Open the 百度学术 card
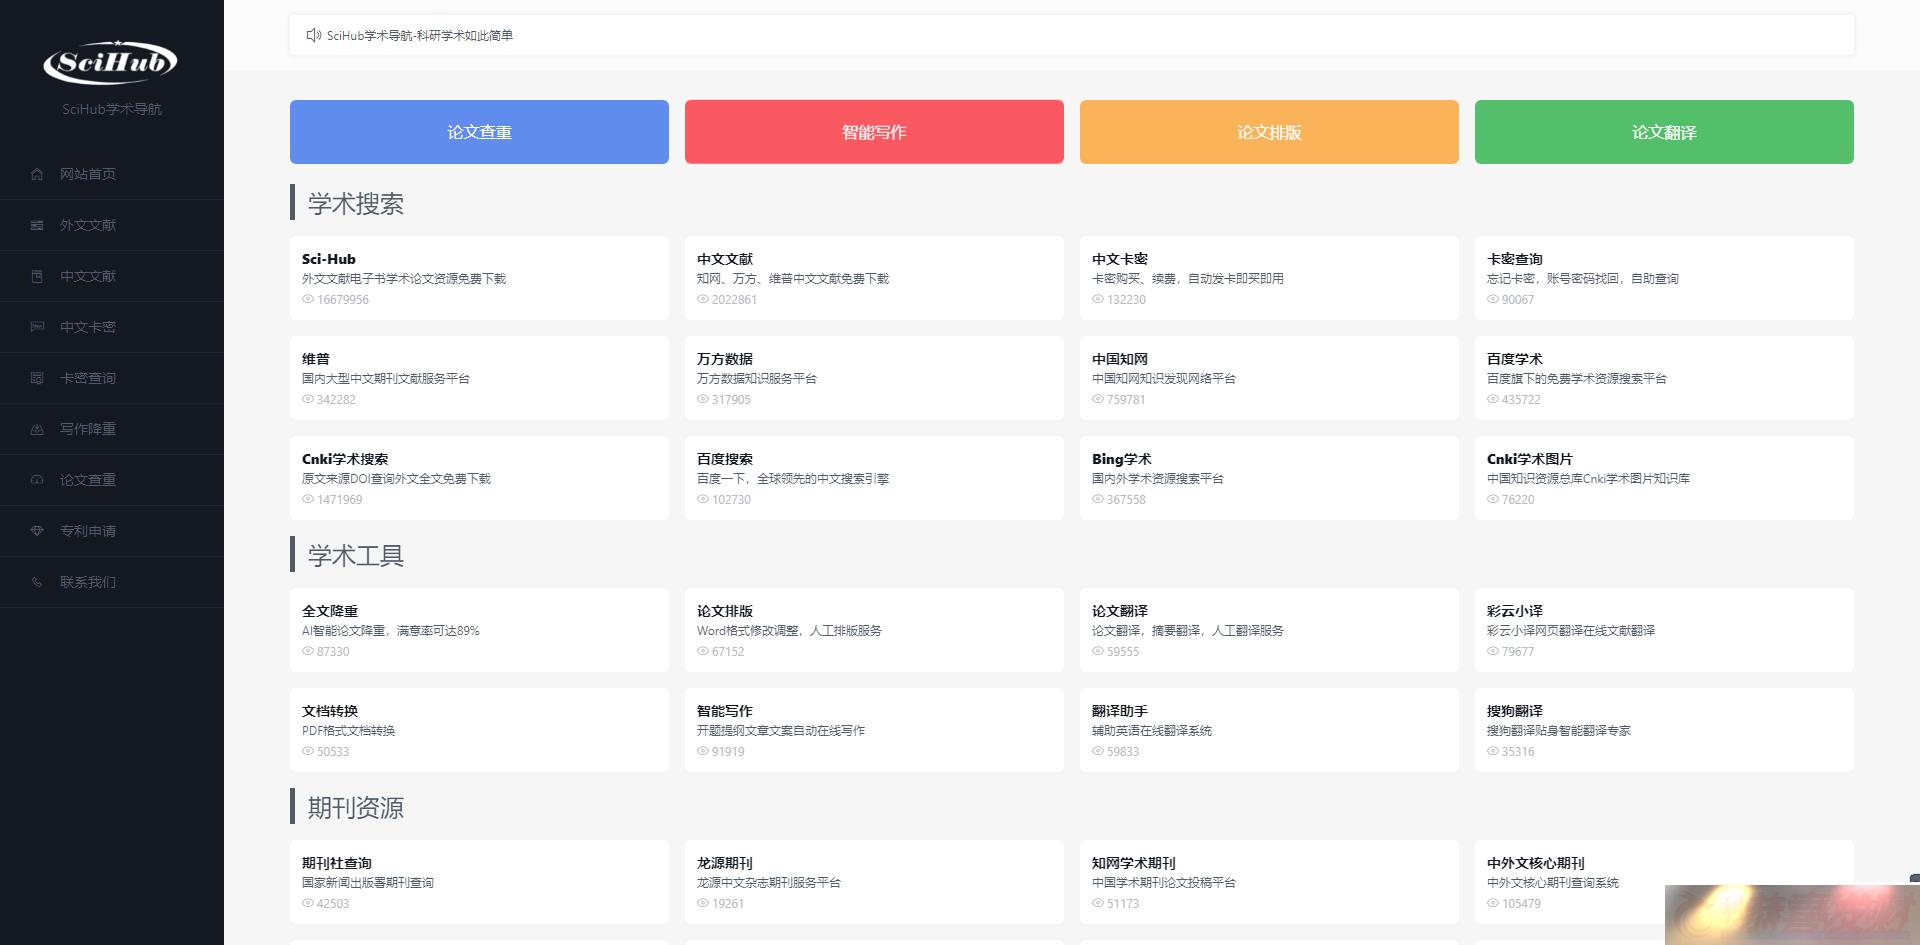The width and height of the screenshot is (1920, 945). point(1664,378)
